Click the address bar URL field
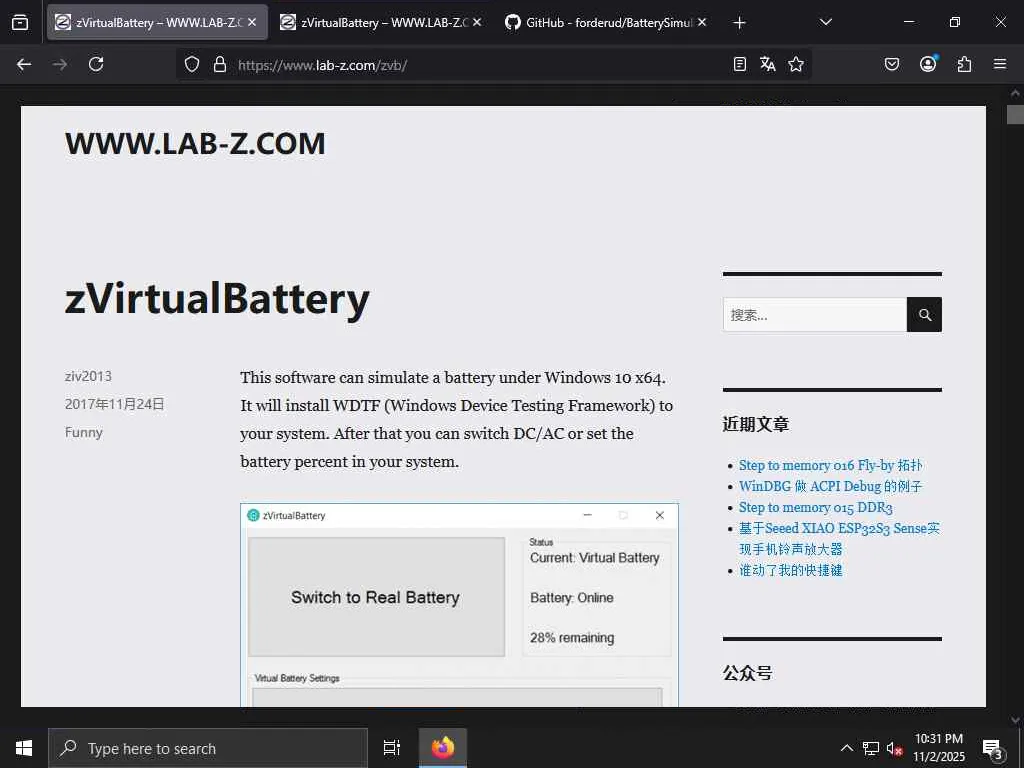1024x768 pixels. click(479, 65)
